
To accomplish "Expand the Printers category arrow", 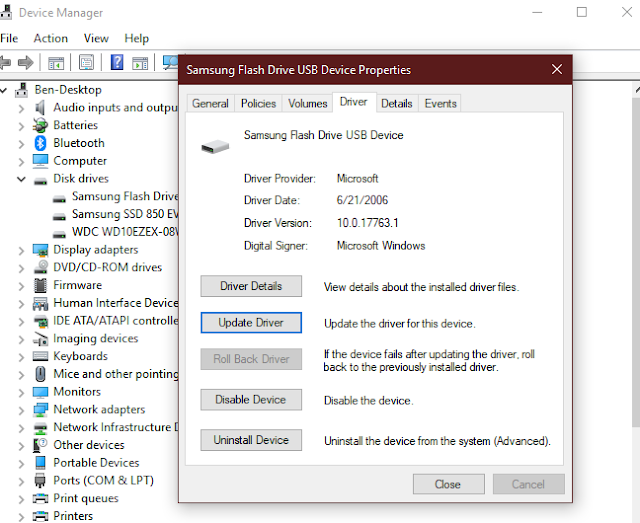I will point(21,516).
